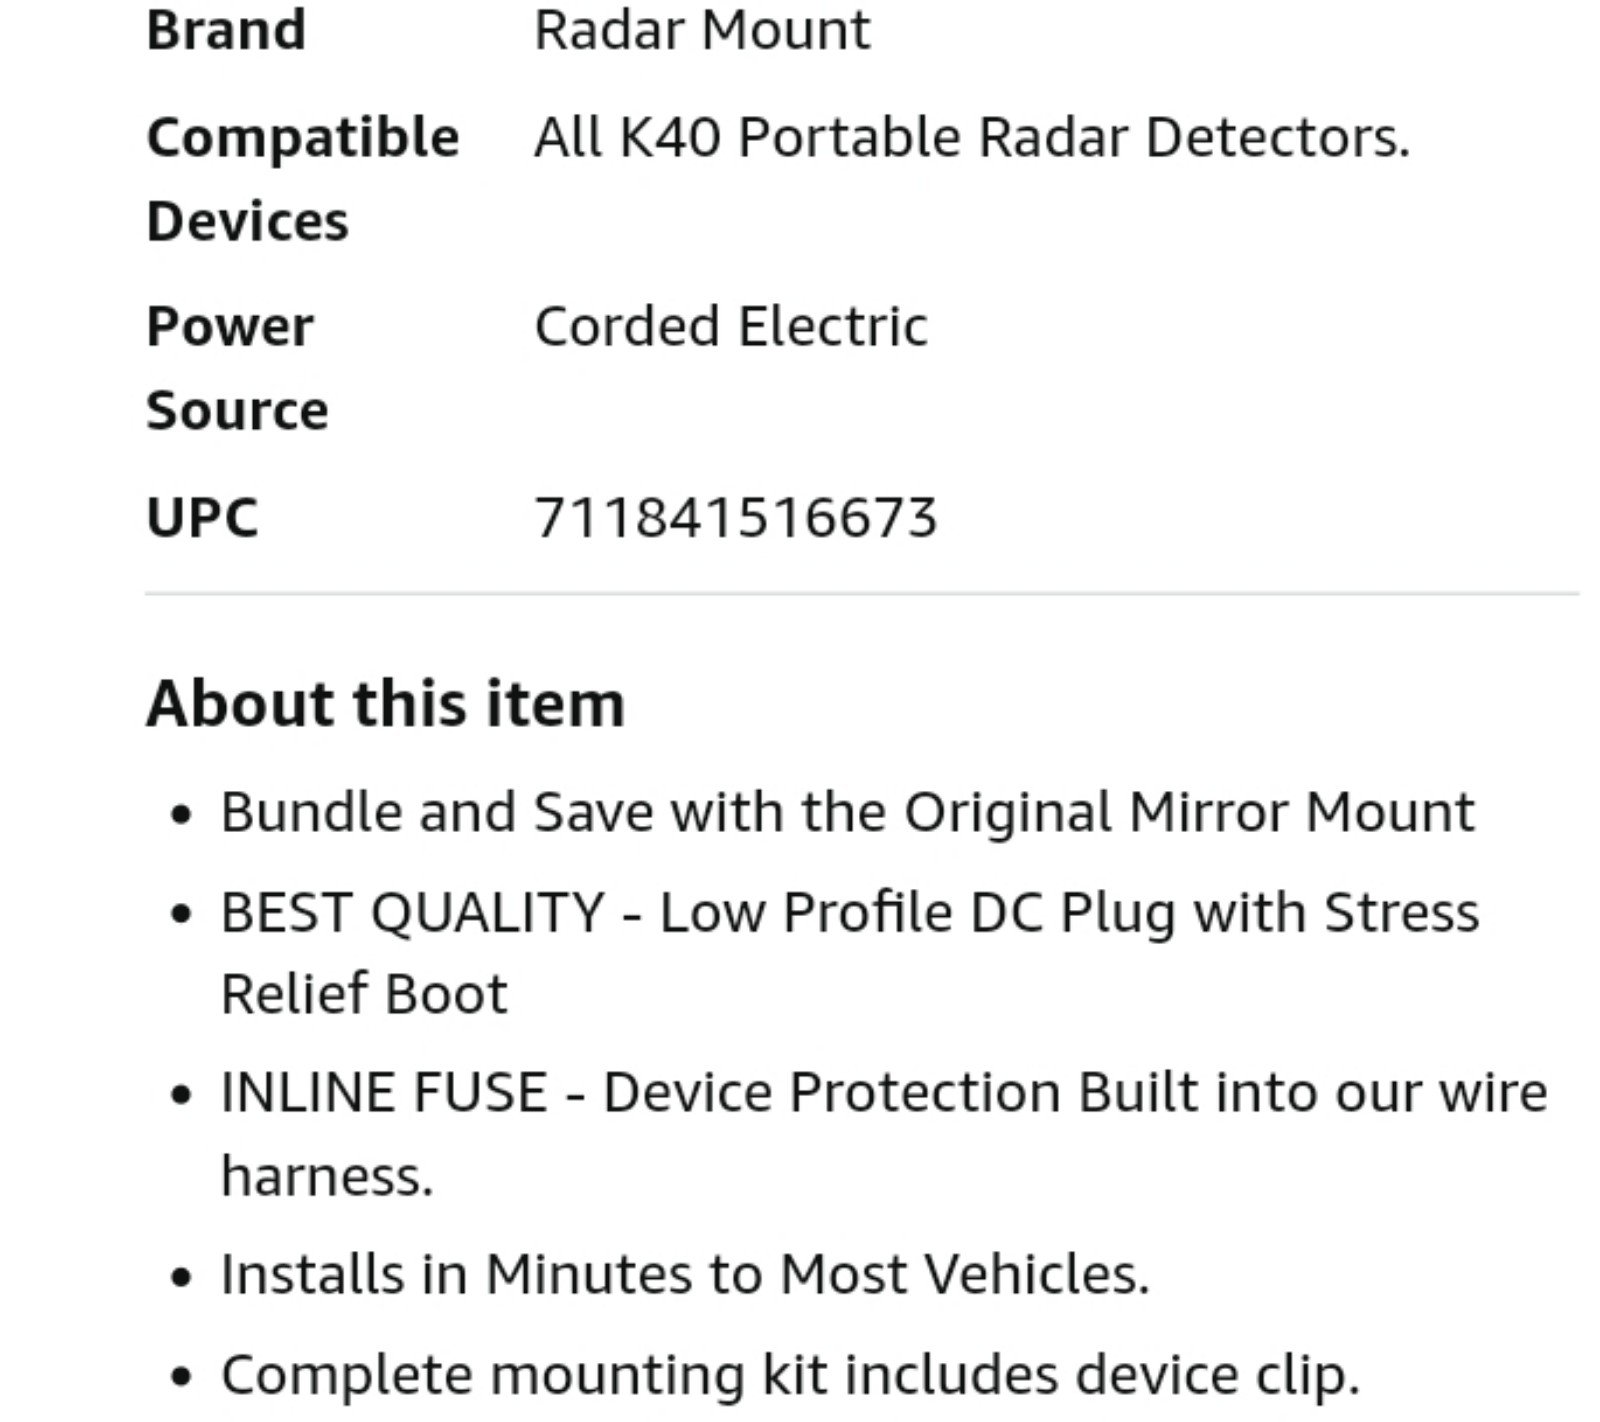The width and height of the screenshot is (1600, 1422).
Task: Click the Compatible Devices label
Action: [302, 179]
